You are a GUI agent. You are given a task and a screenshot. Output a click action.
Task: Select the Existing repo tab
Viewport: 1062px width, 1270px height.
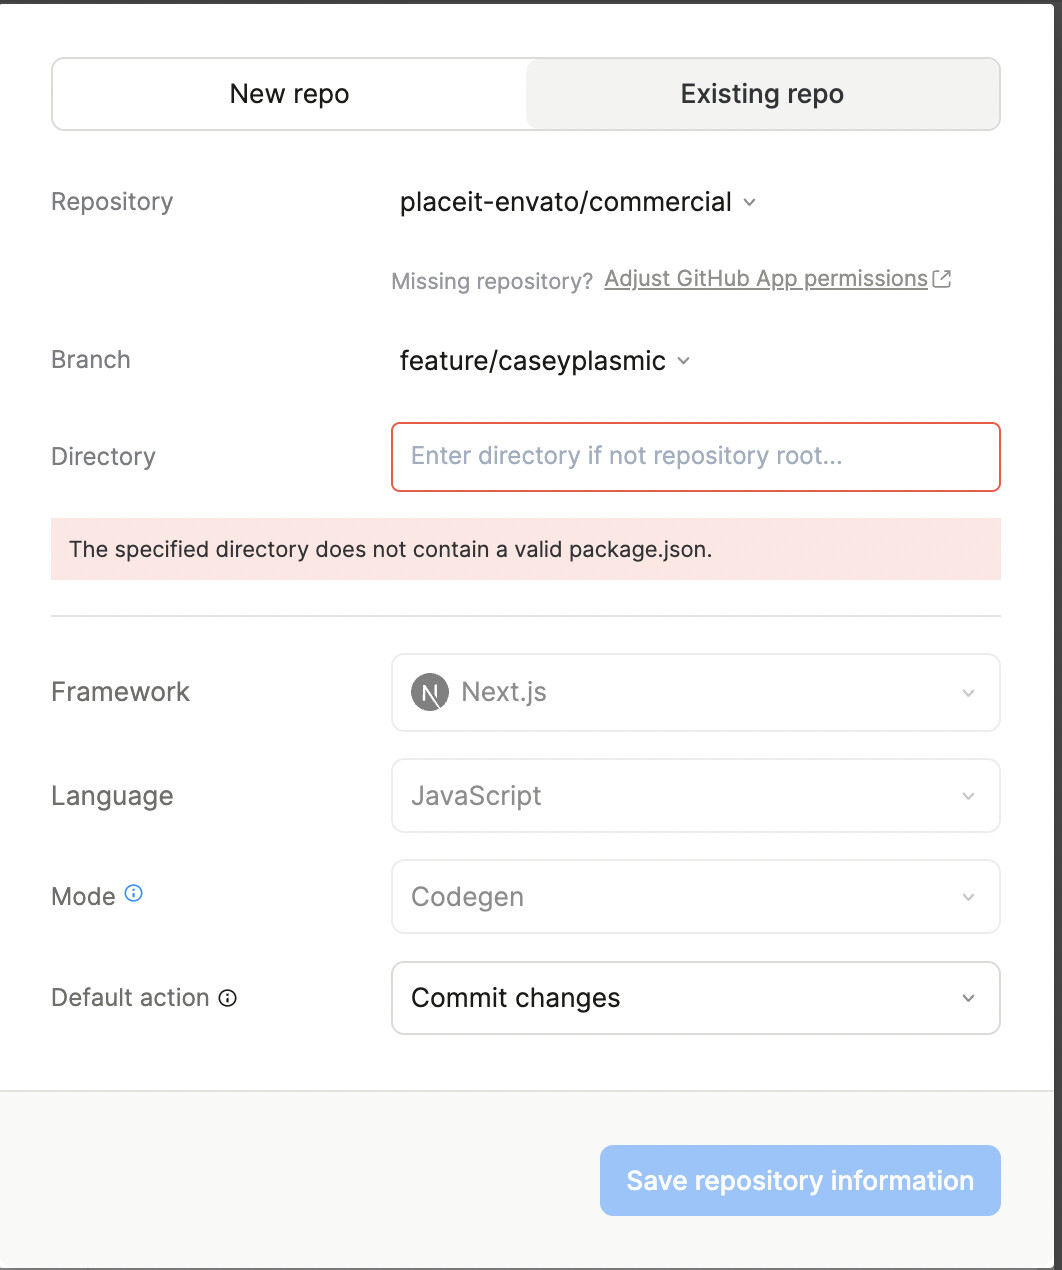click(x=762, y=94)
